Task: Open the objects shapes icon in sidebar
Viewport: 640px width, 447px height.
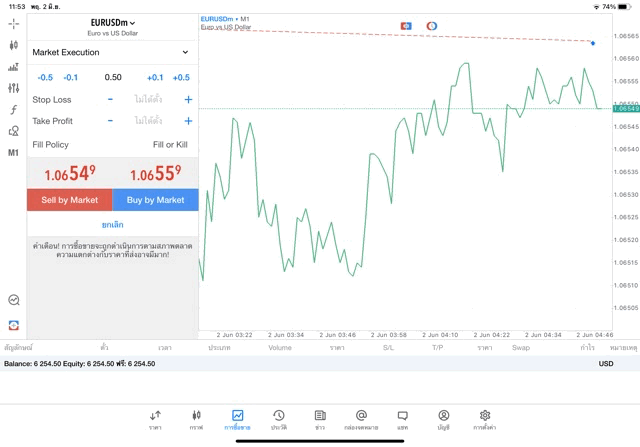Action: pos(13,131)
